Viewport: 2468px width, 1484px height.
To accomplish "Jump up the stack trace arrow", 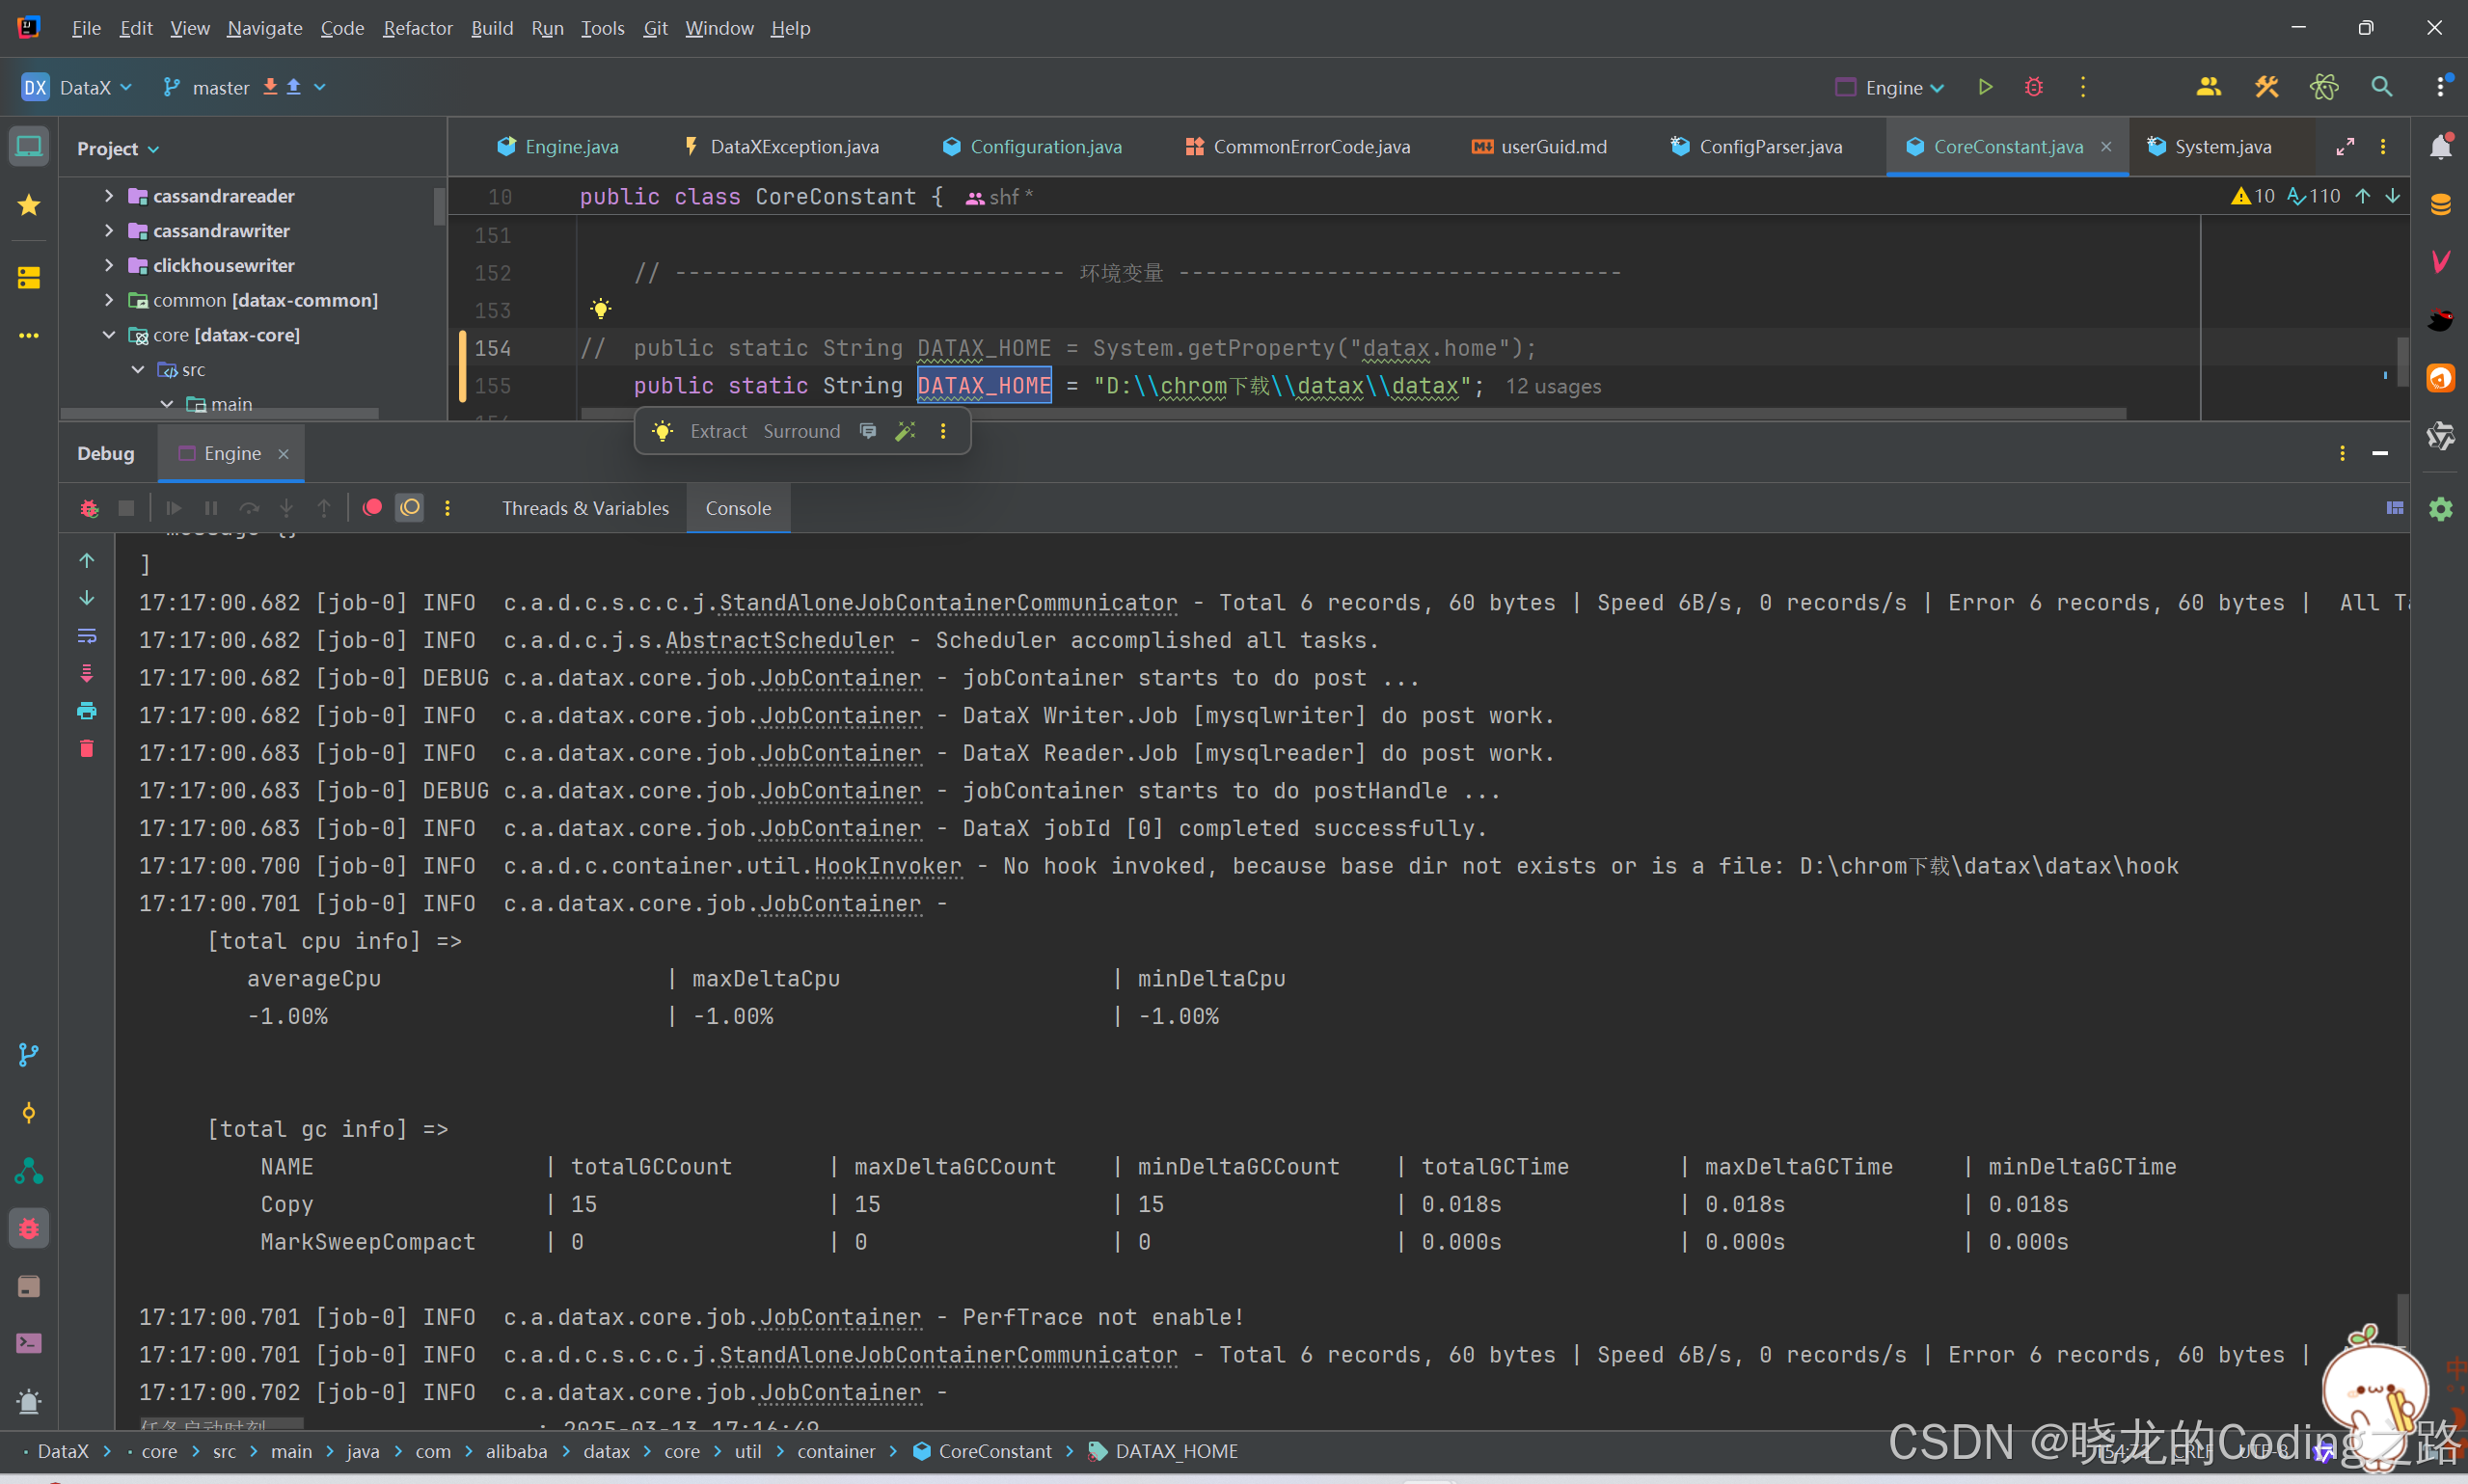I will [x=87, y=560].
